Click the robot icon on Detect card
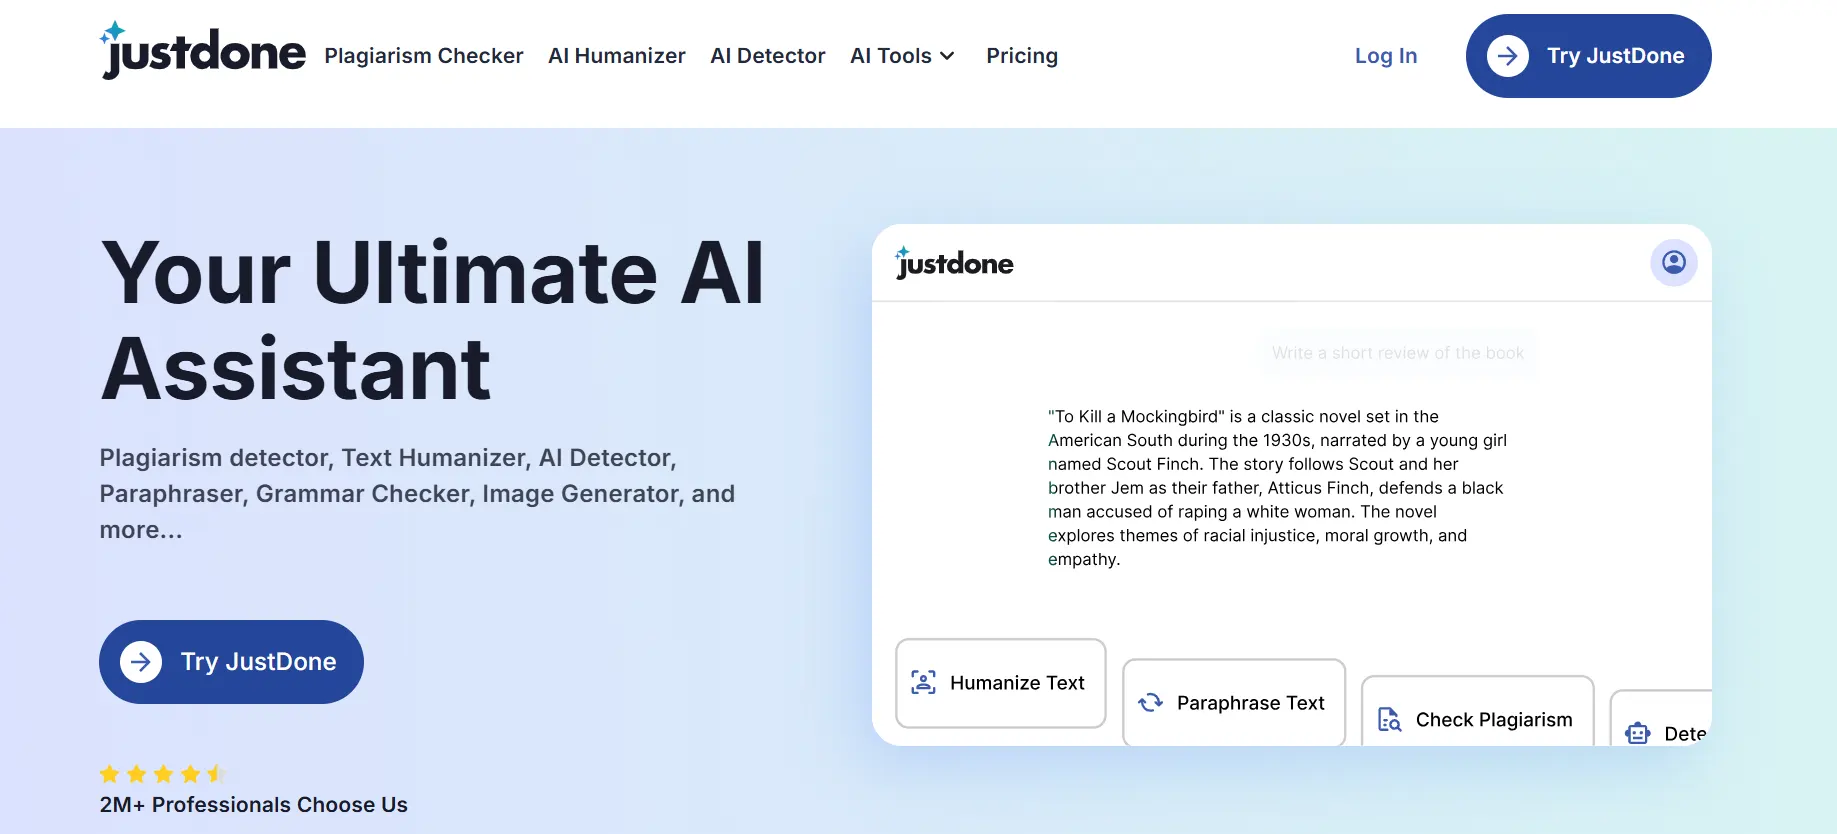Viewport: 1837px width, 834px height. (1637, 733)
